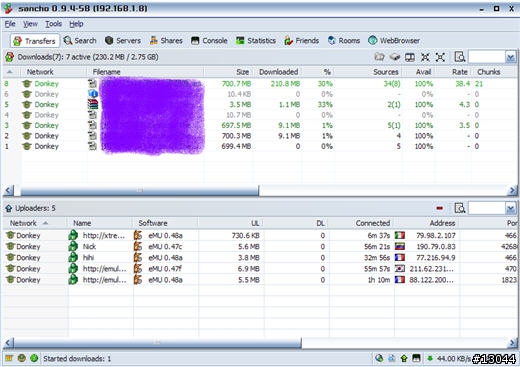Image resolution: width=520 pixels, height=367 pixels.
Task: Click the Donkey network icon in download row 8
Action: [x=27, y=84]
